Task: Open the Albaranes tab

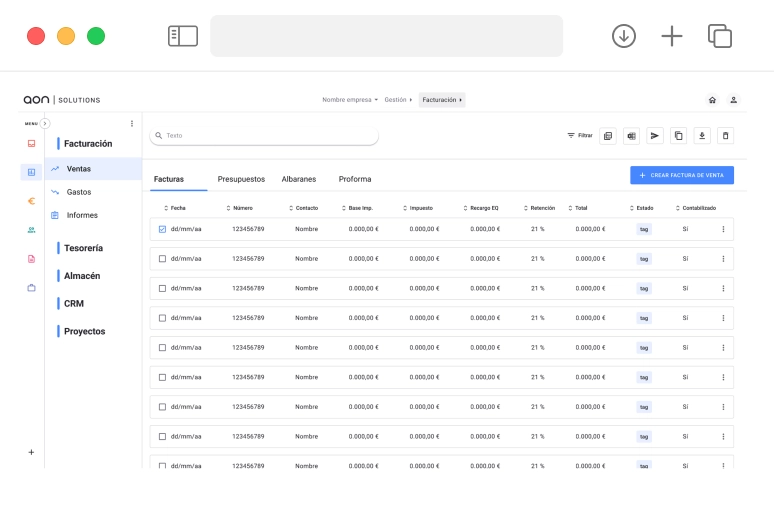Action: coord(299,179)
